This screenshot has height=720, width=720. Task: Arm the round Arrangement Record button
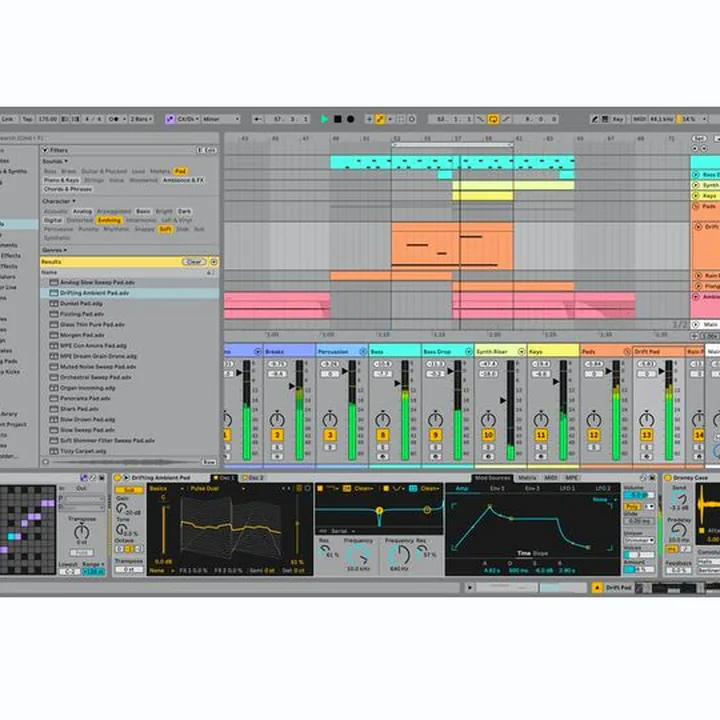point(350,119)
